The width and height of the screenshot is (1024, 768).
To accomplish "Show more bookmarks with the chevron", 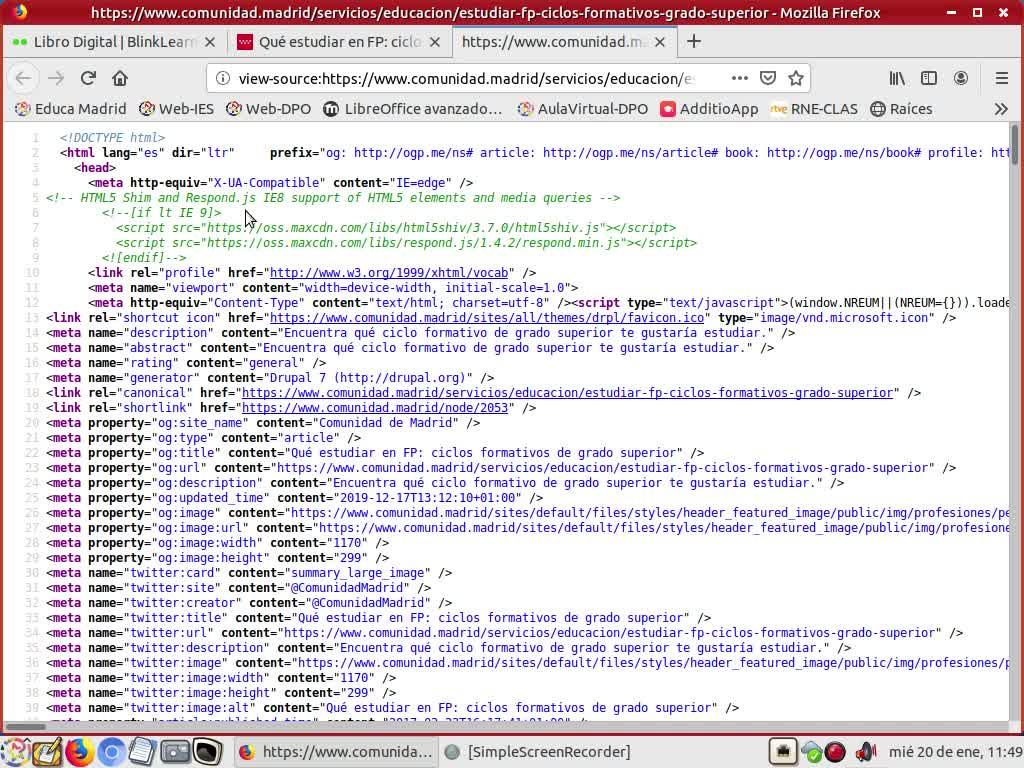I will tap(1000, 108).
